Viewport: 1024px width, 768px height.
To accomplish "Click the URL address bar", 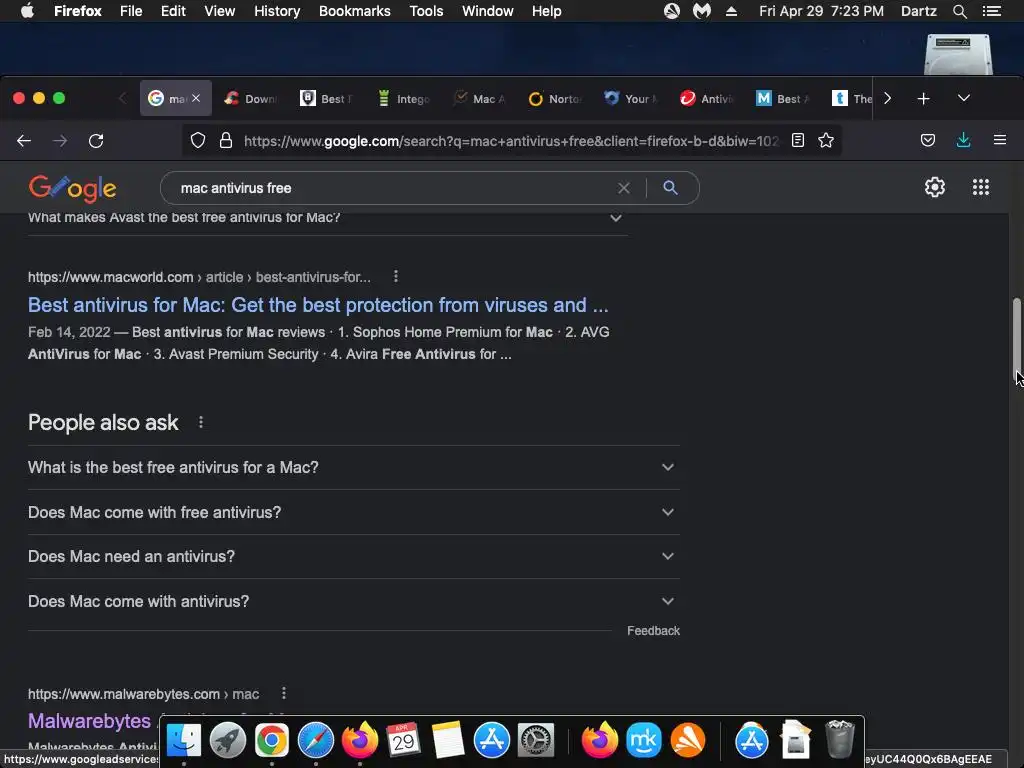I will click(511, 140).
